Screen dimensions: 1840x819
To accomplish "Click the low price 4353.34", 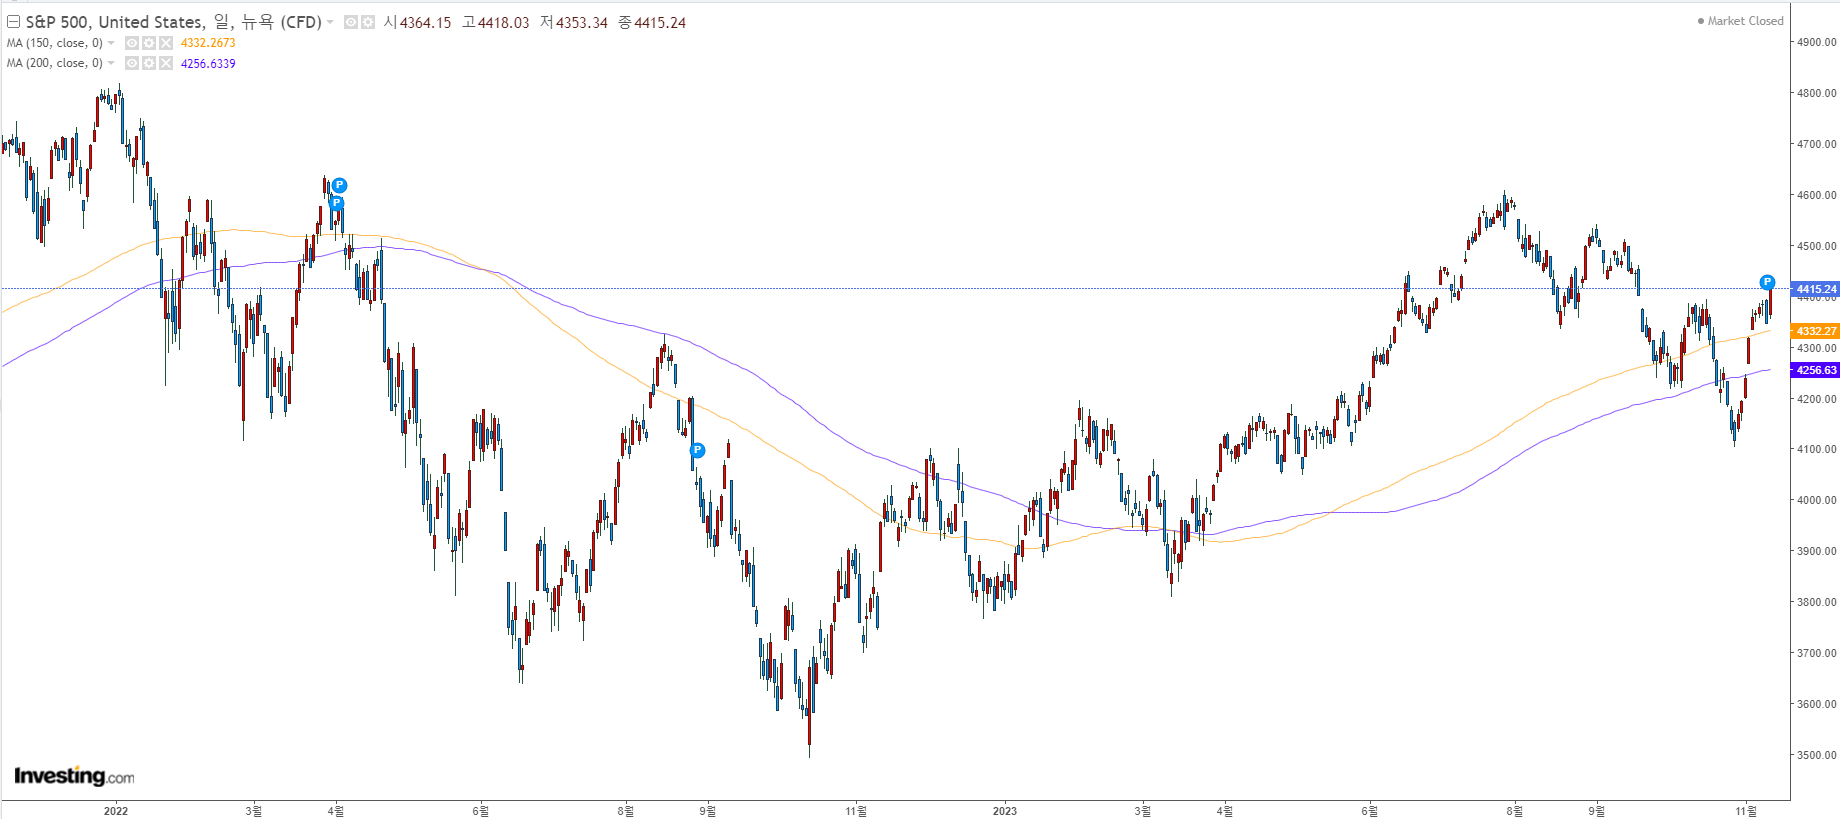I will tap(582, 23).
